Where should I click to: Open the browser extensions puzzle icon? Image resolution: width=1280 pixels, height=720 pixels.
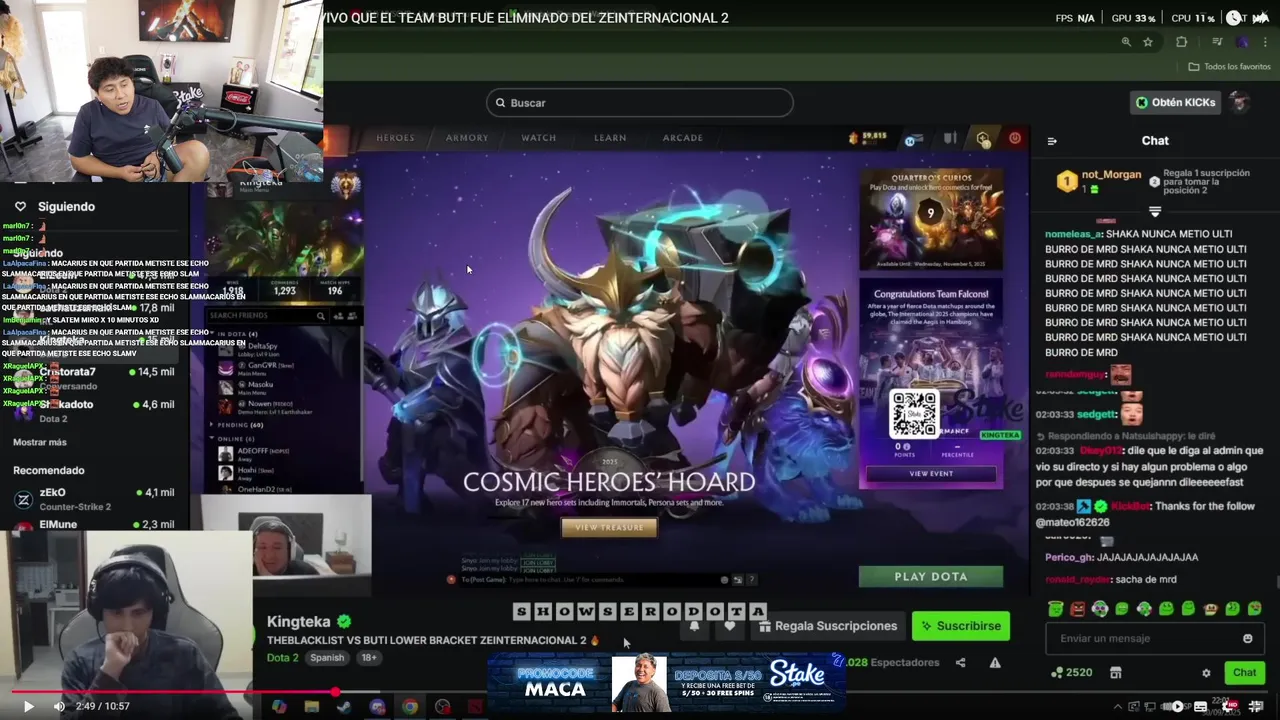point(1182,42)
